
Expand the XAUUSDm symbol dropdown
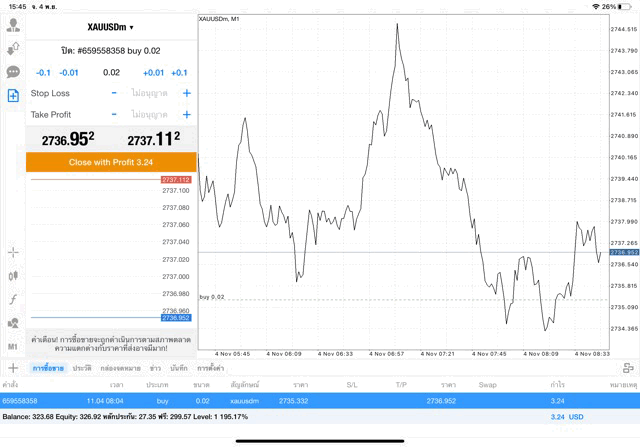coord(110,27)
